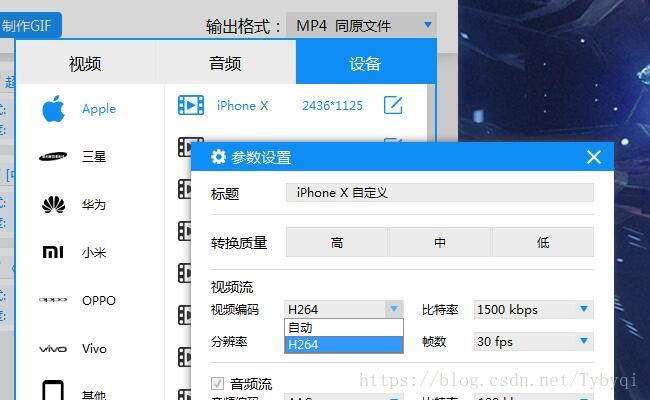Viewport: 650px width, 400px height.
Task: Set conversion quality to 低
Action: click(x=543, y=242)
